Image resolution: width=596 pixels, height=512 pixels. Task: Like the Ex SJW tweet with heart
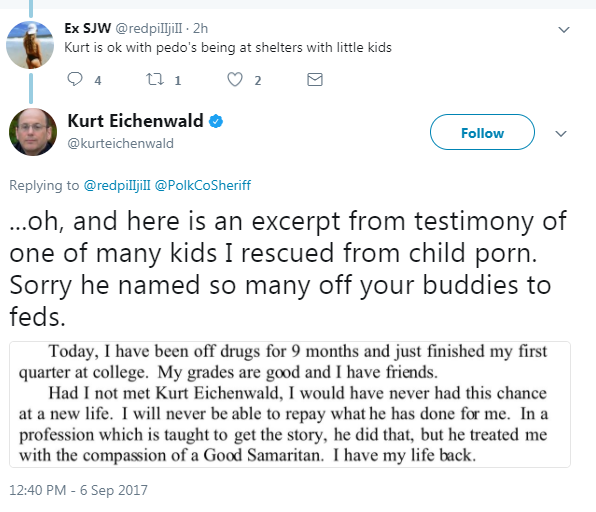coord(235,79)
